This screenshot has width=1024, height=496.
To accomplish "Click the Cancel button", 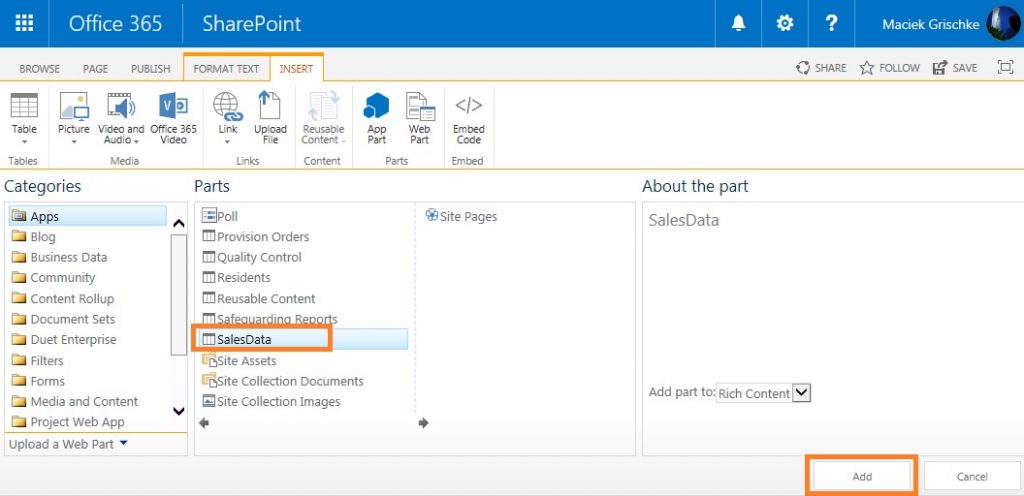I will tap(972, 476).
